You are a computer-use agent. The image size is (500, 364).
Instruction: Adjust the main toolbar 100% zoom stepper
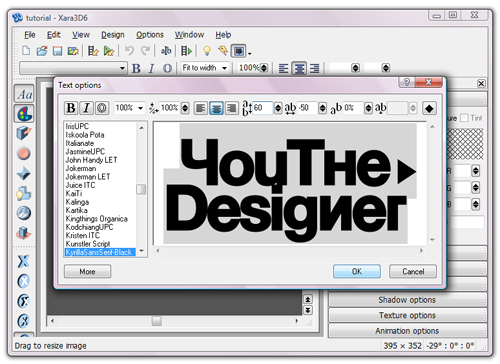(264, 68)
